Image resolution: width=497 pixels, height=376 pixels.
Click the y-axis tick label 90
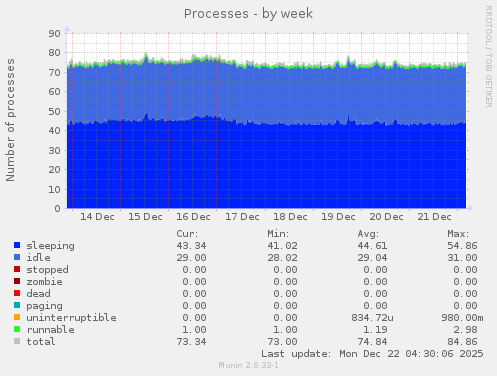click(54, 33)
